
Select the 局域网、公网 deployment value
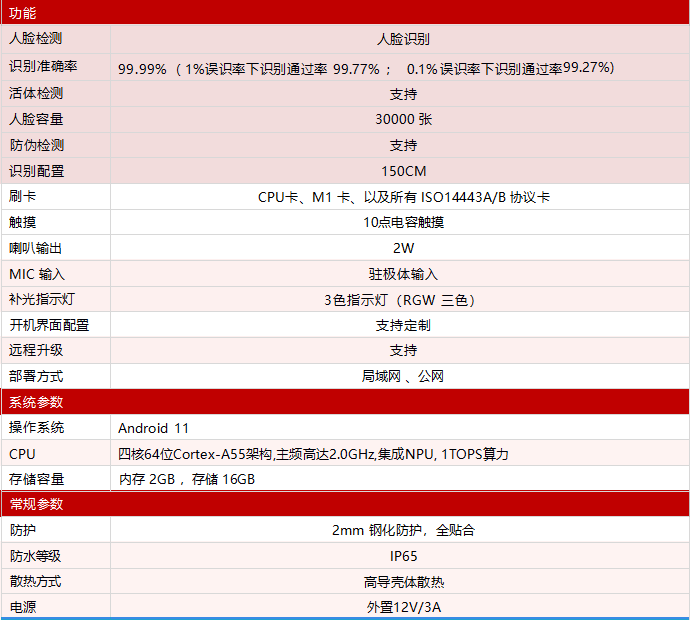tap(403, 377)
